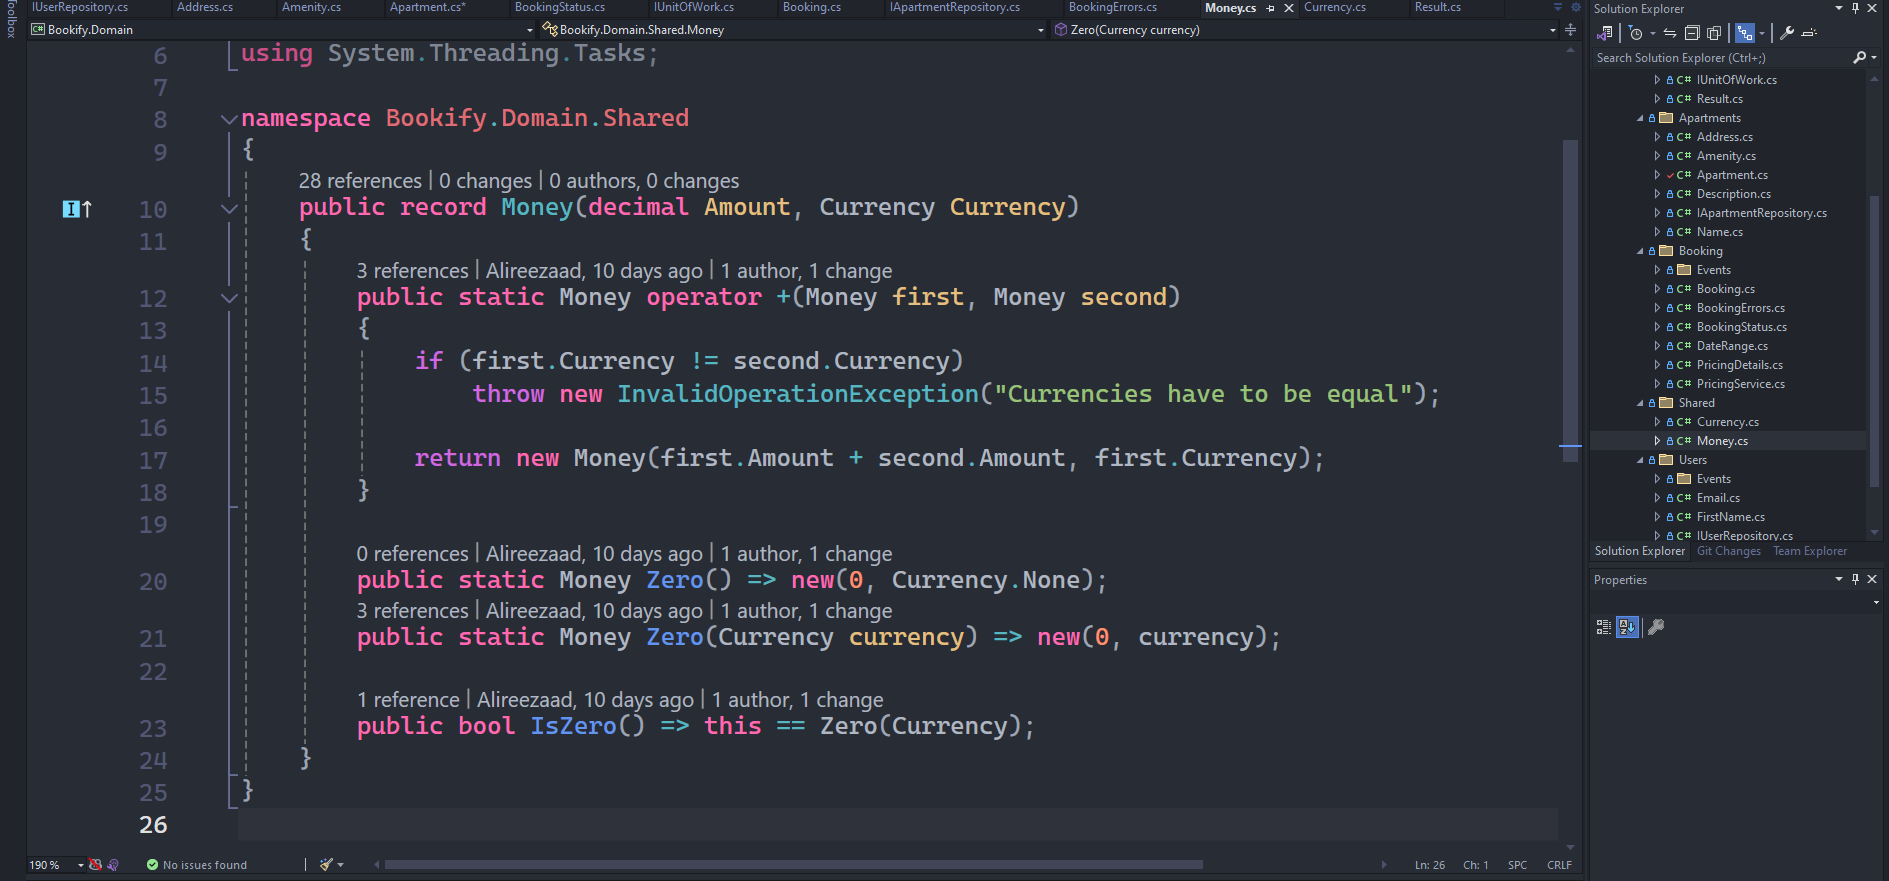Viewport: 1889px width, 881px height.
Task: Pin the Properties panel
Action: click(x=1855, y=579)
